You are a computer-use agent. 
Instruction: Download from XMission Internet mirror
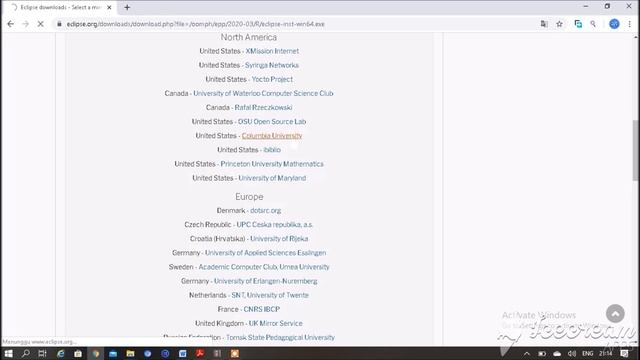pyautogui.click(x=272, y=51)
